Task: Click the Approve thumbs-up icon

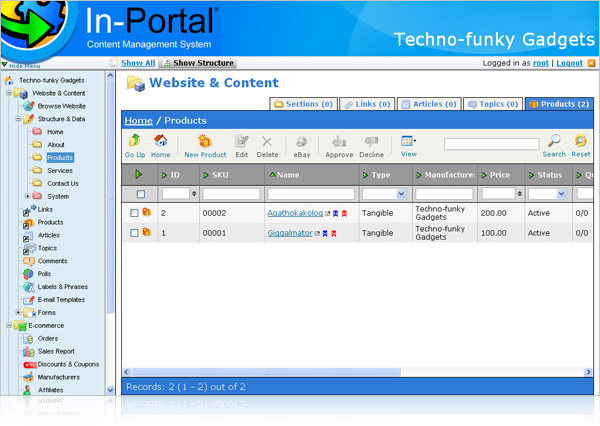Action: 339,141
